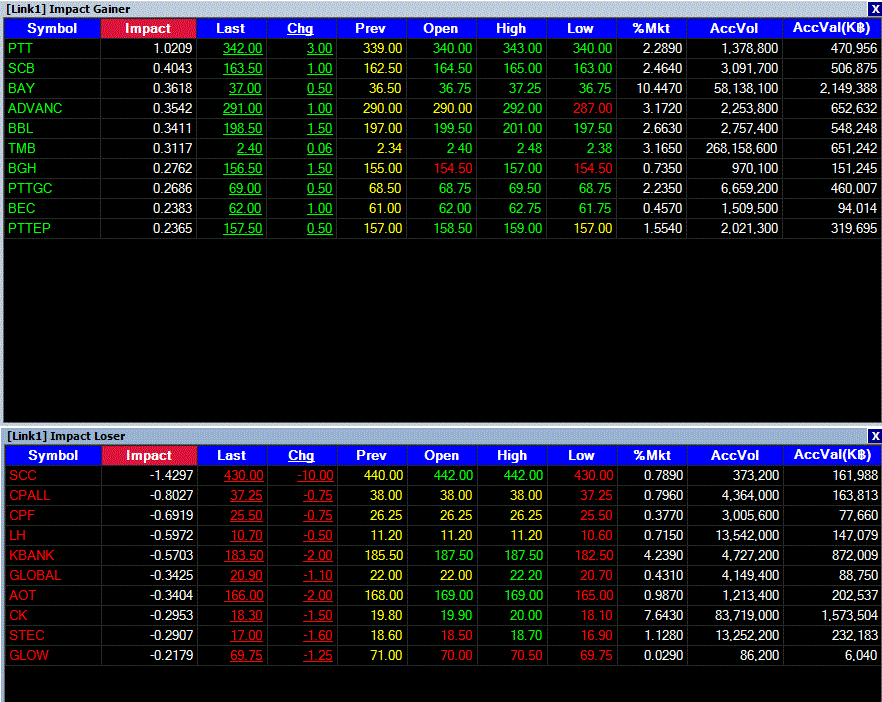Close the Impact Loser panel
This screenshot has height=702, width=882.
[875, 436]
